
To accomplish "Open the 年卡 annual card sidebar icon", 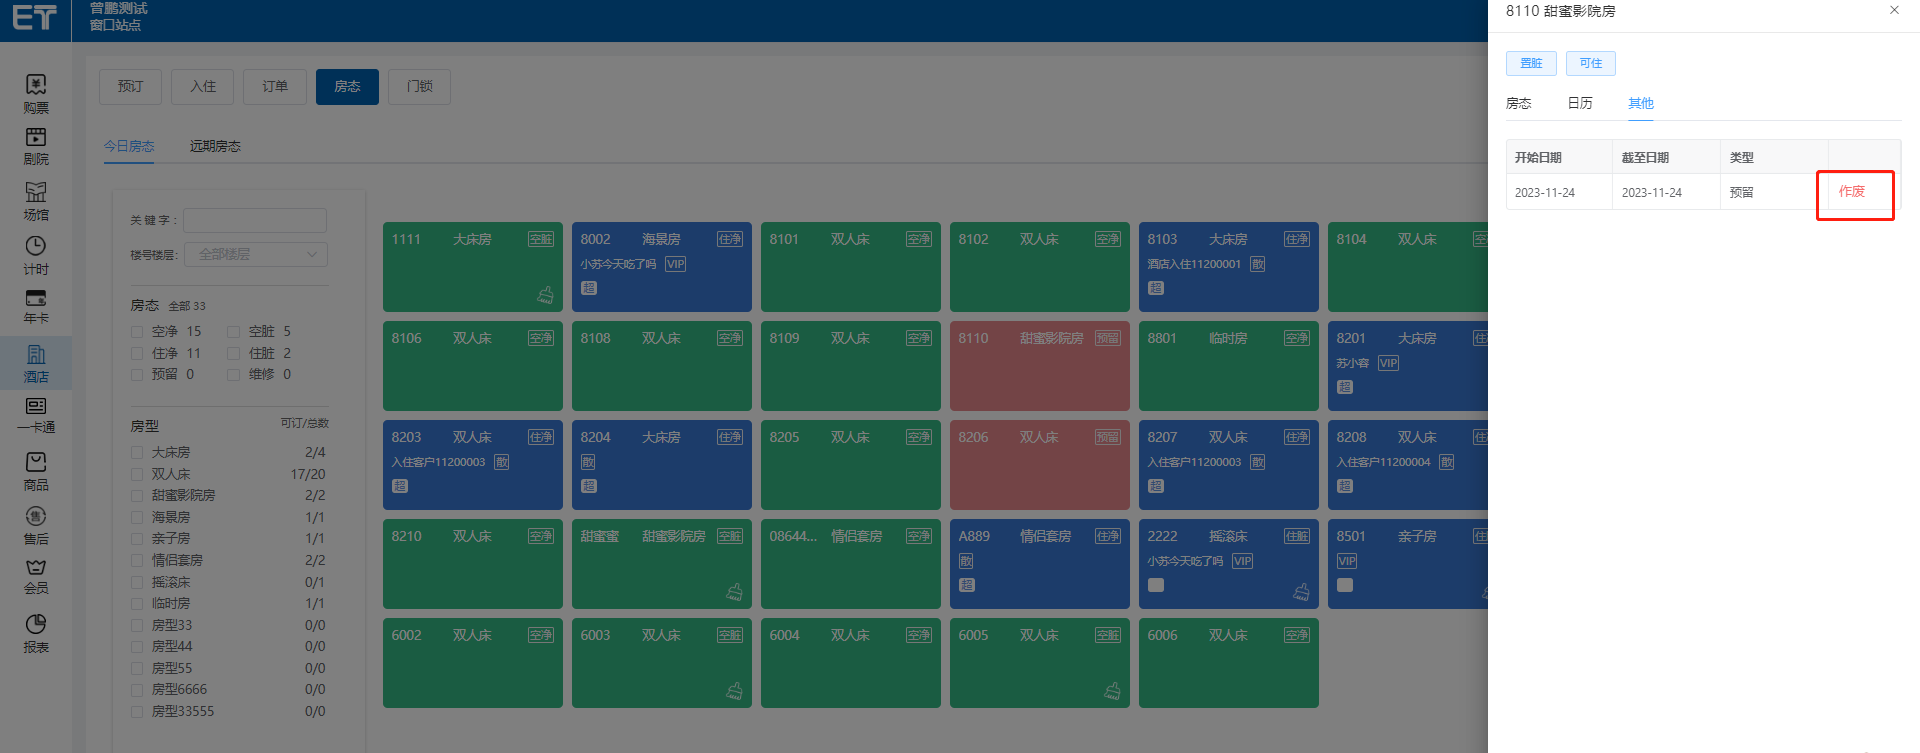I will click(x=36, y=306).
